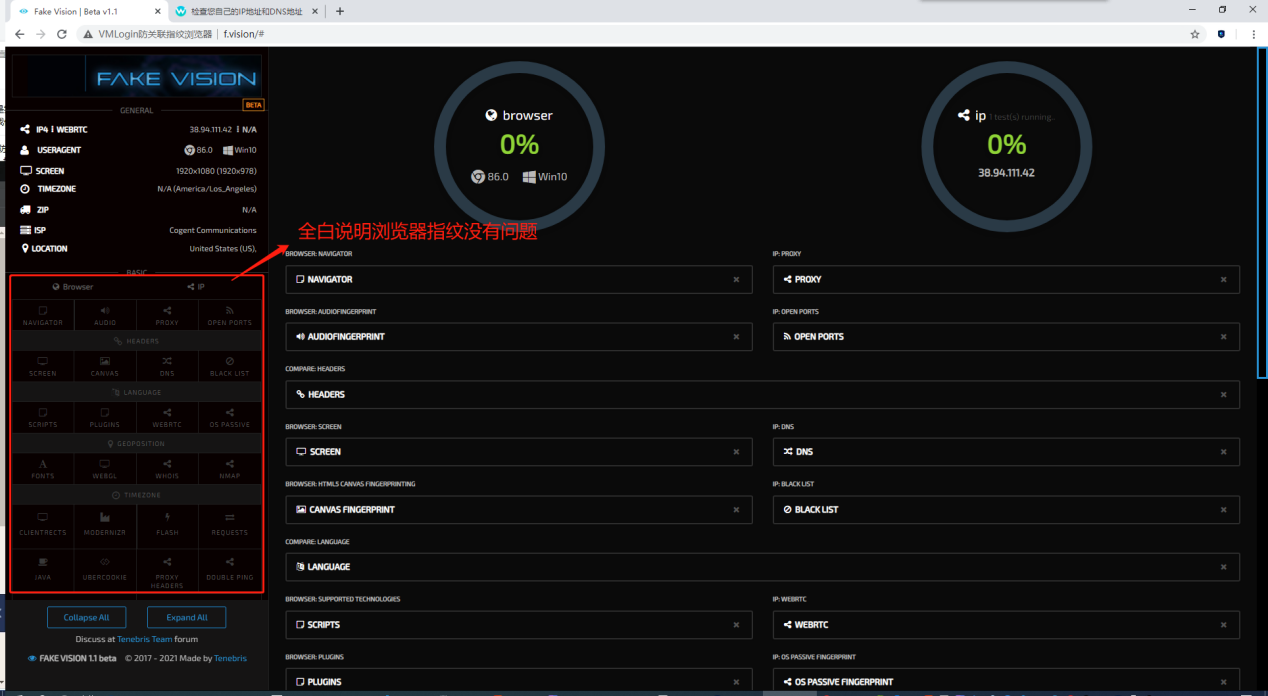Open a new browser tab
Screen dimensions: 1268x696
coord(340,11)
